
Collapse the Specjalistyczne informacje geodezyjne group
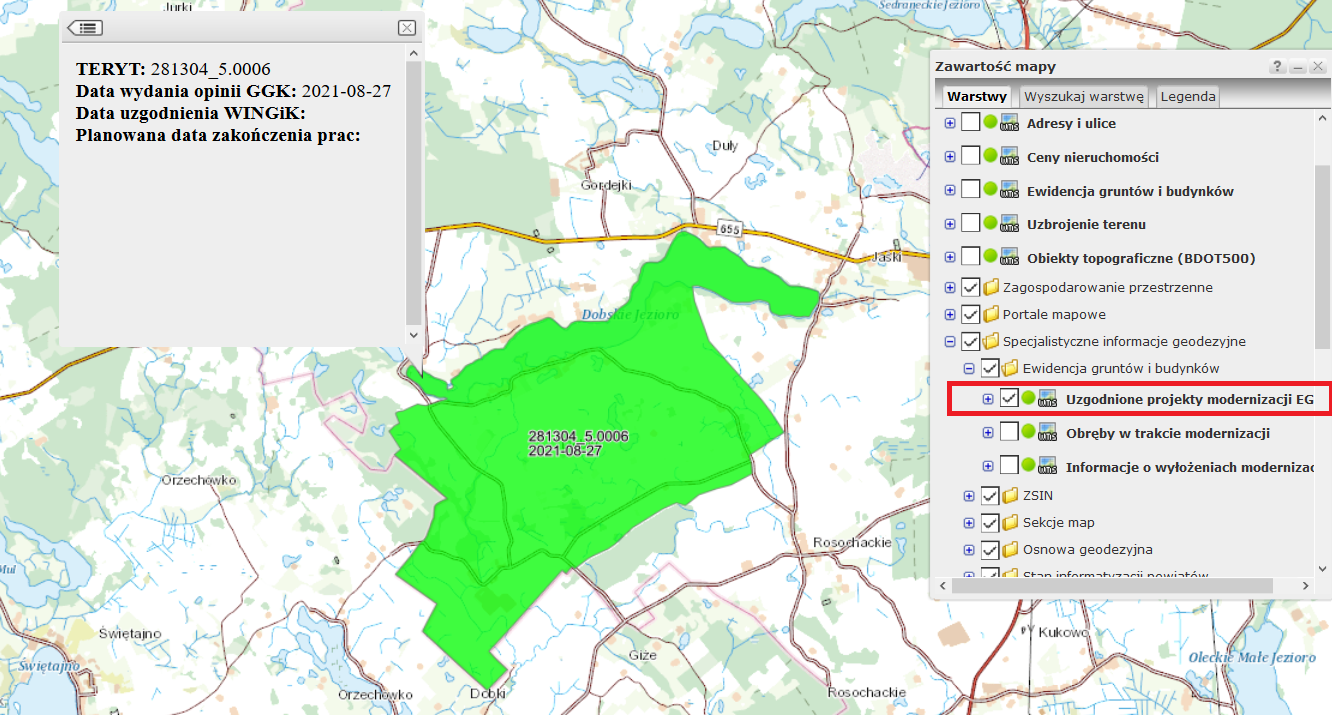[x=950, y=341]
